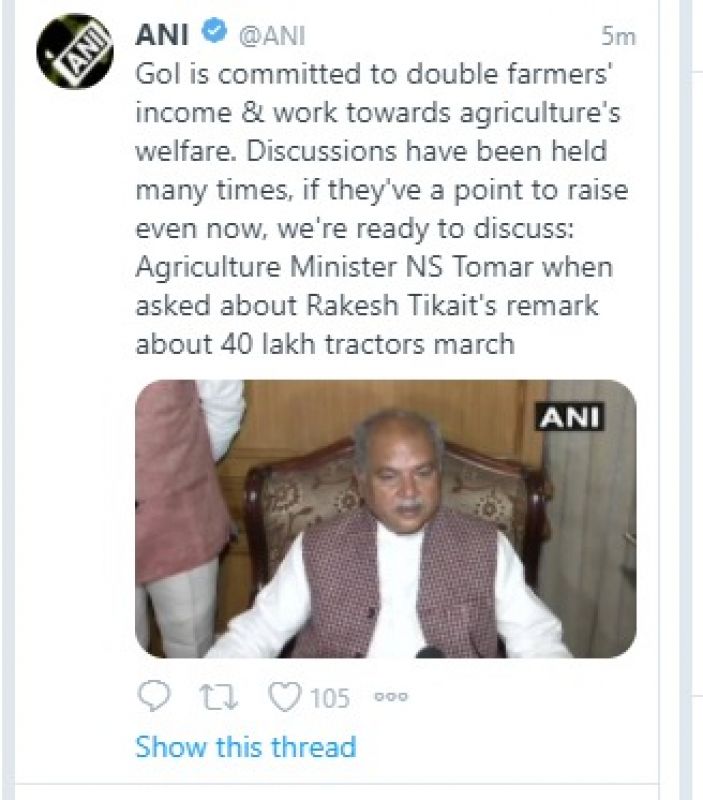Screen dimensions: 703x800
Task: Open the ANI profile avatar
Action: tap(75, 51)
